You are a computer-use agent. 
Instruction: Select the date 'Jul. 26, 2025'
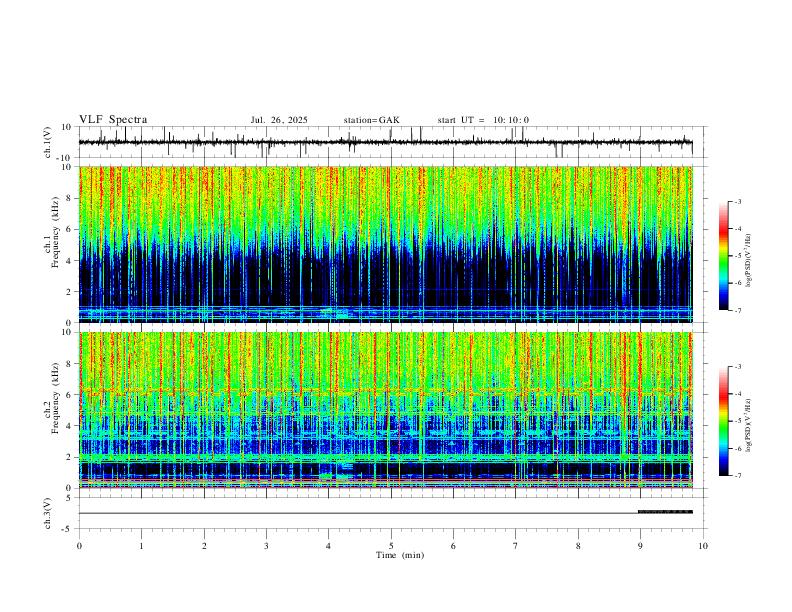tap(279, 120)
